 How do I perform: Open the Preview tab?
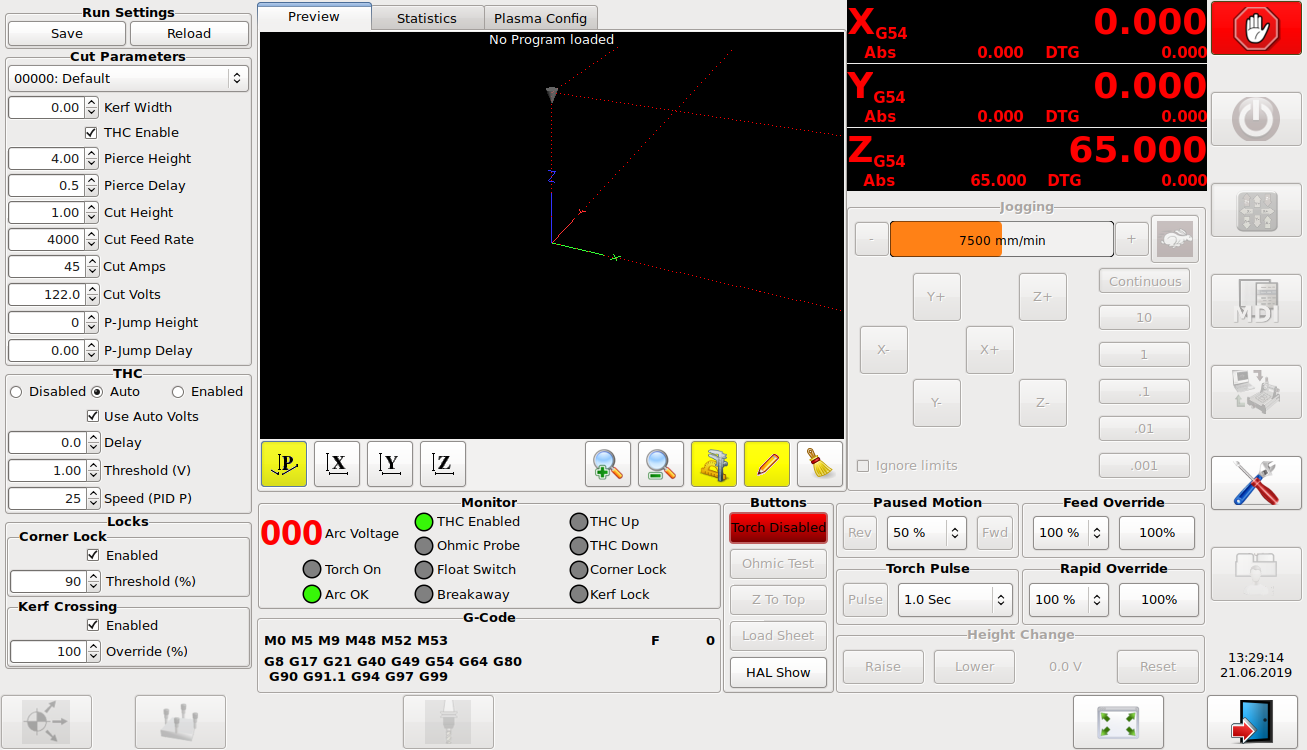[314, 17]
